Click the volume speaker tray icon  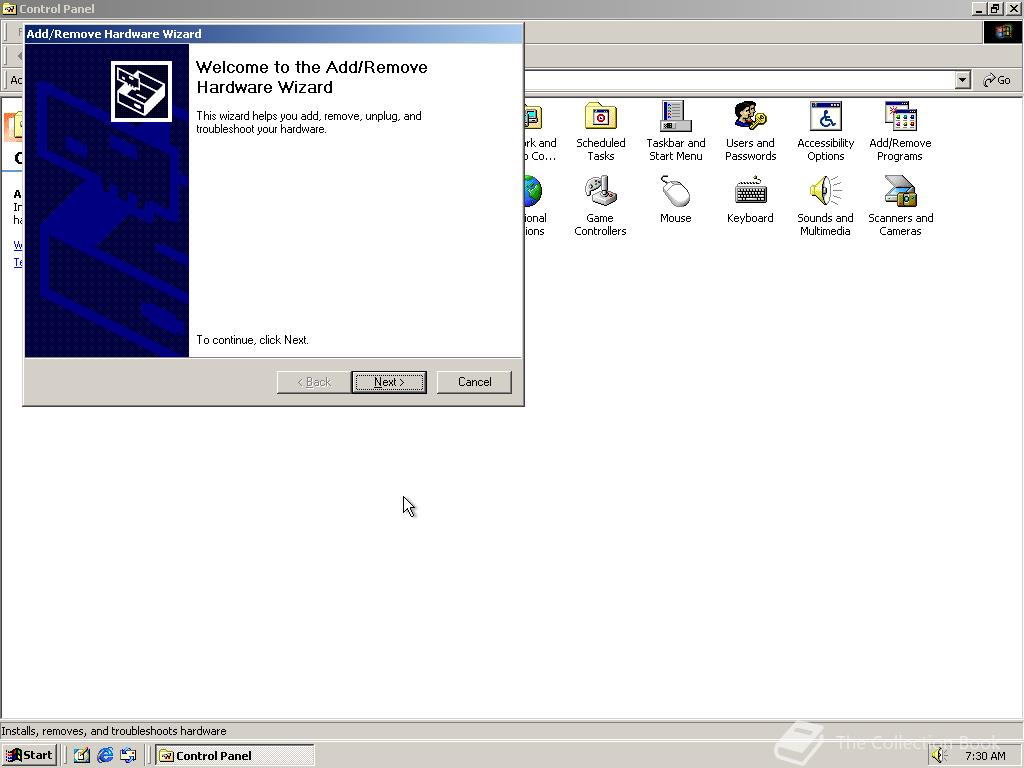939,756
